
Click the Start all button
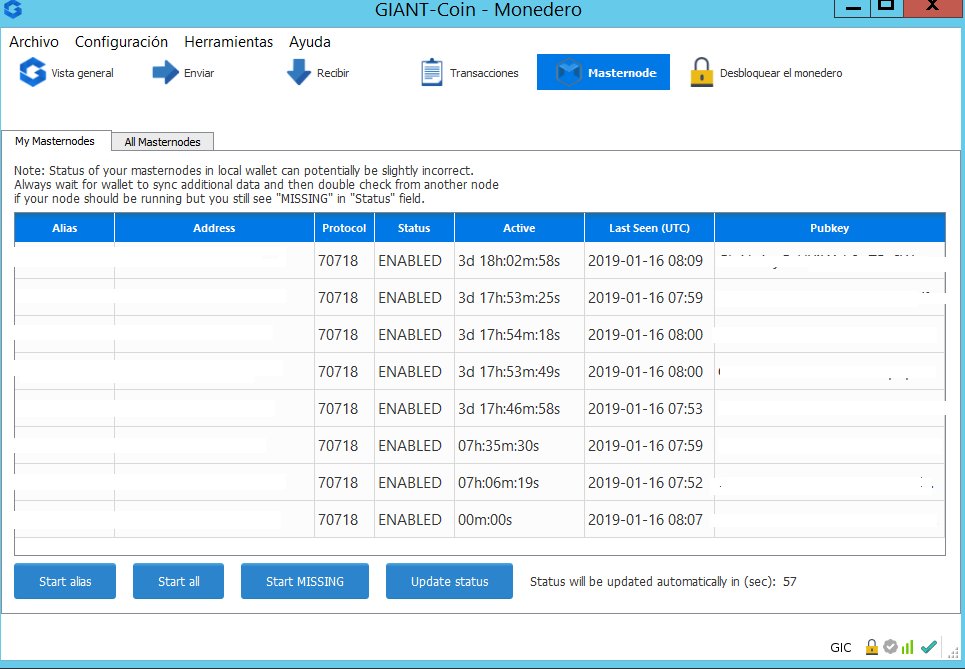[x=178, y=581]
